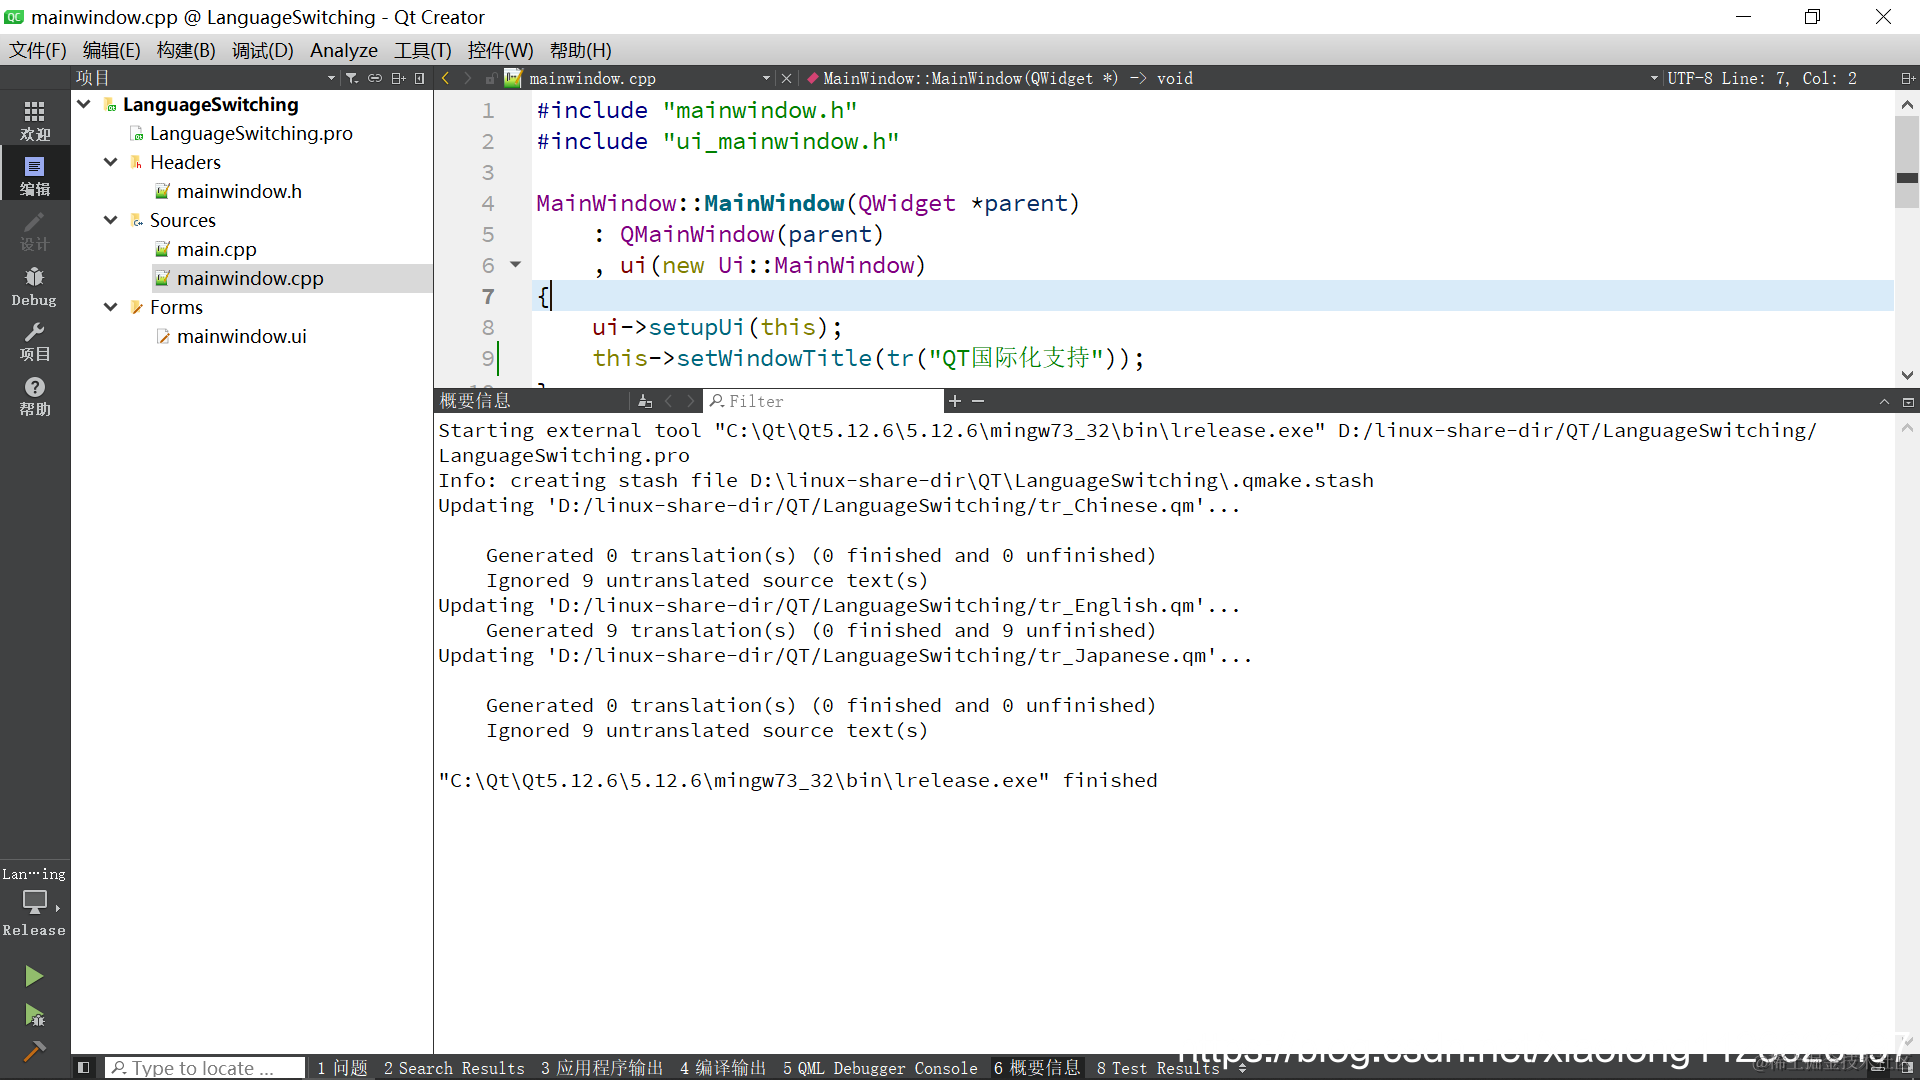Open the 工具(T) menu

click(422, 50)
